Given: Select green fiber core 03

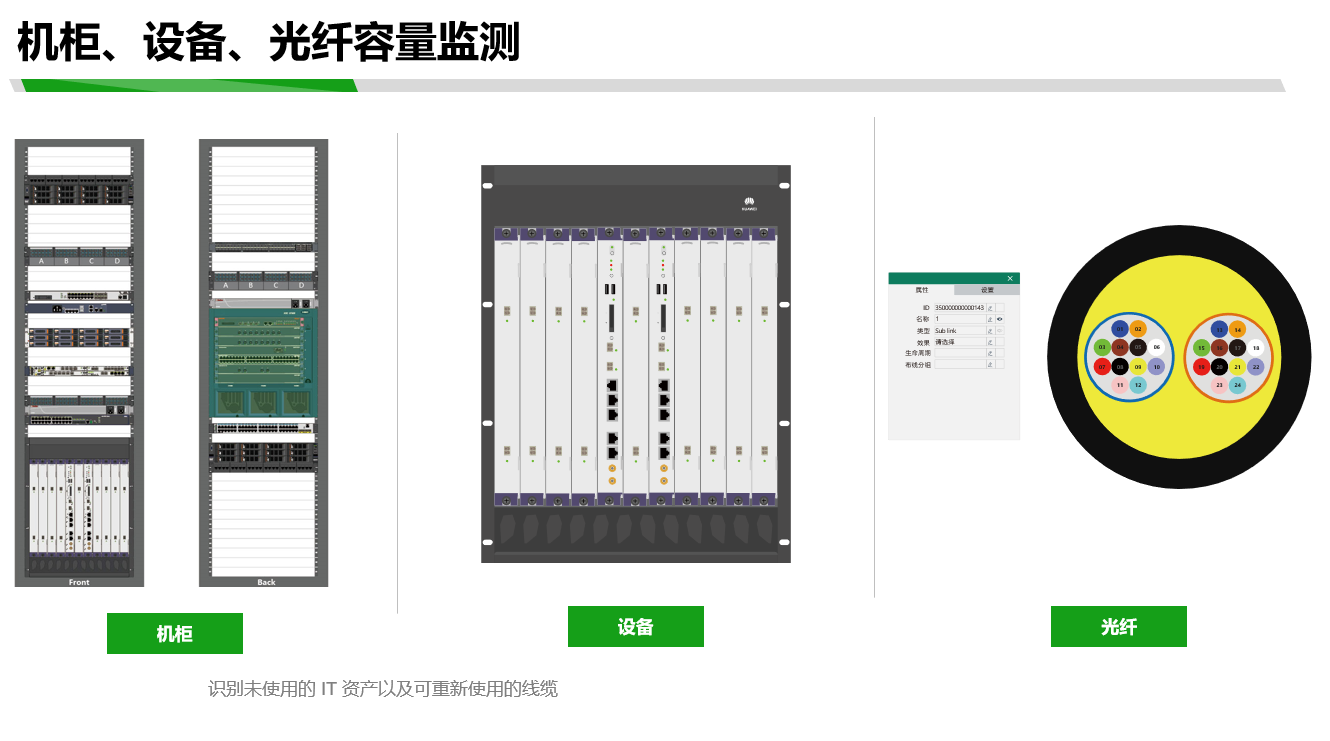Looking at the screenshot, I should pos(1102,347).
